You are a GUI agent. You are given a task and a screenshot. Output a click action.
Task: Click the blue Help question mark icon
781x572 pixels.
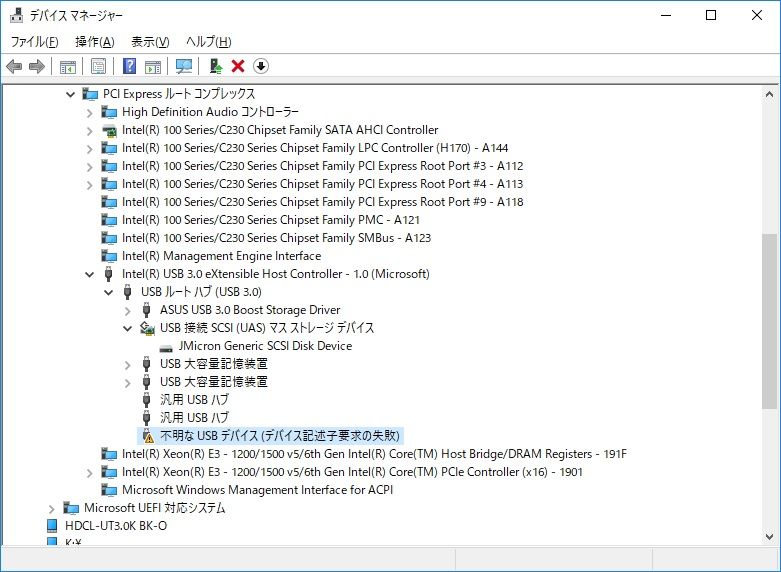point(130,66)
